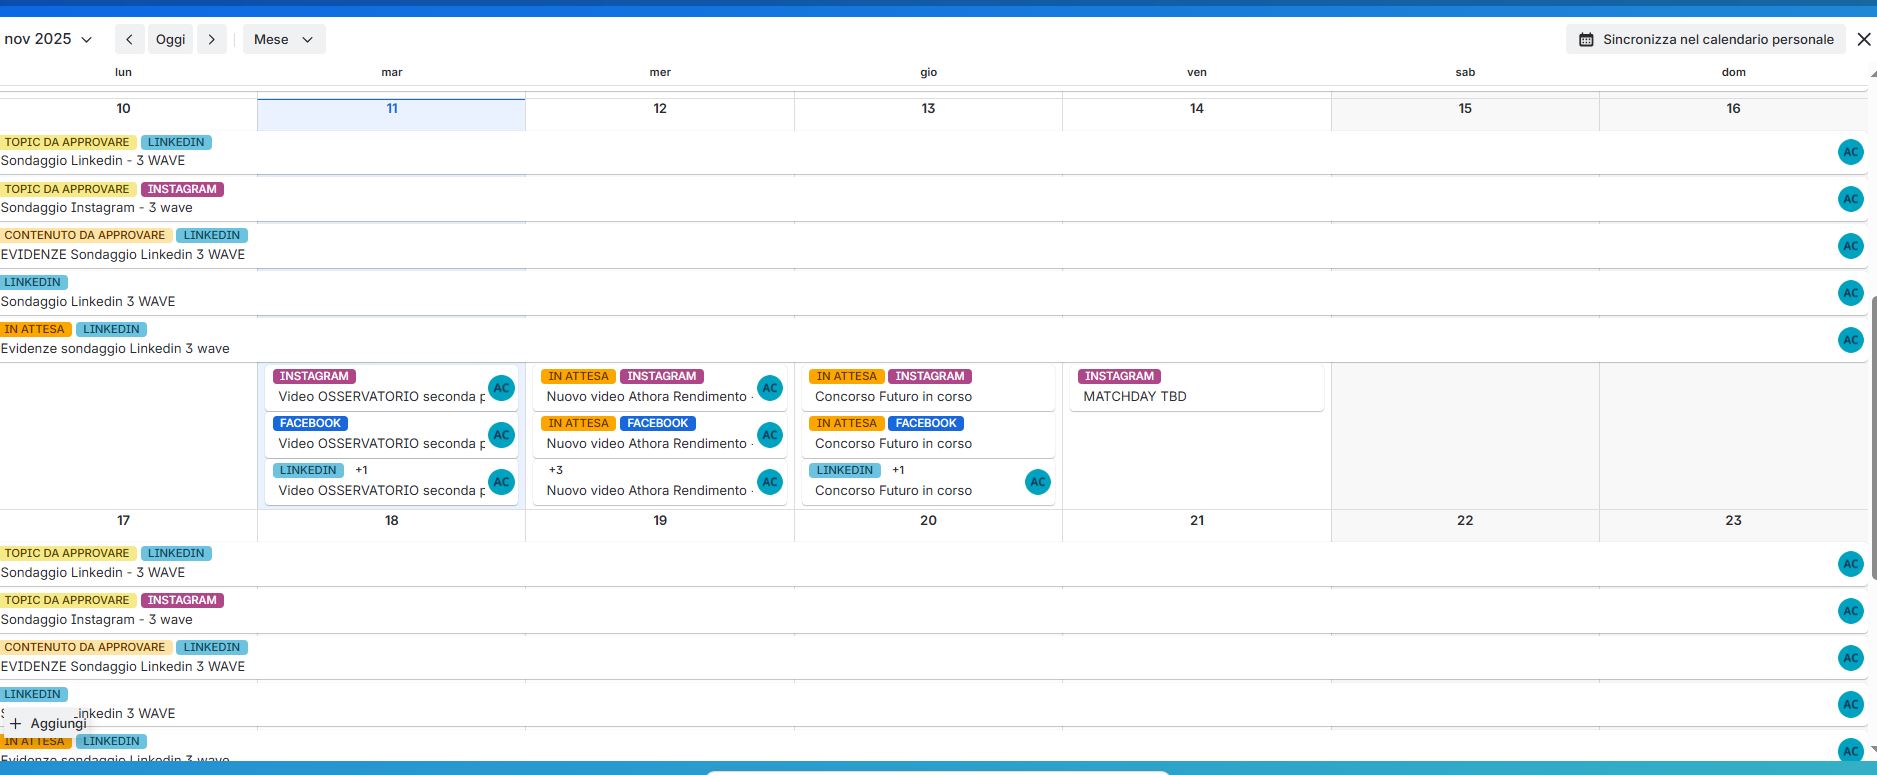Close the calendar panel with the X

1864,39
